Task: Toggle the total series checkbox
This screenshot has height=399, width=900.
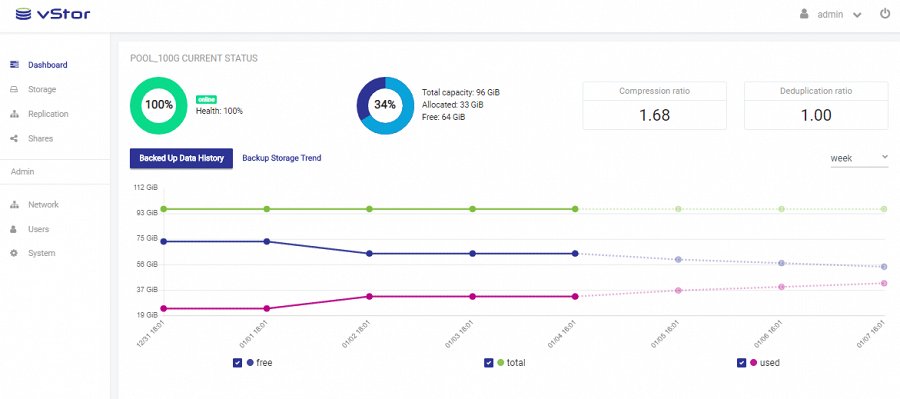Action: tap(488, 363)
